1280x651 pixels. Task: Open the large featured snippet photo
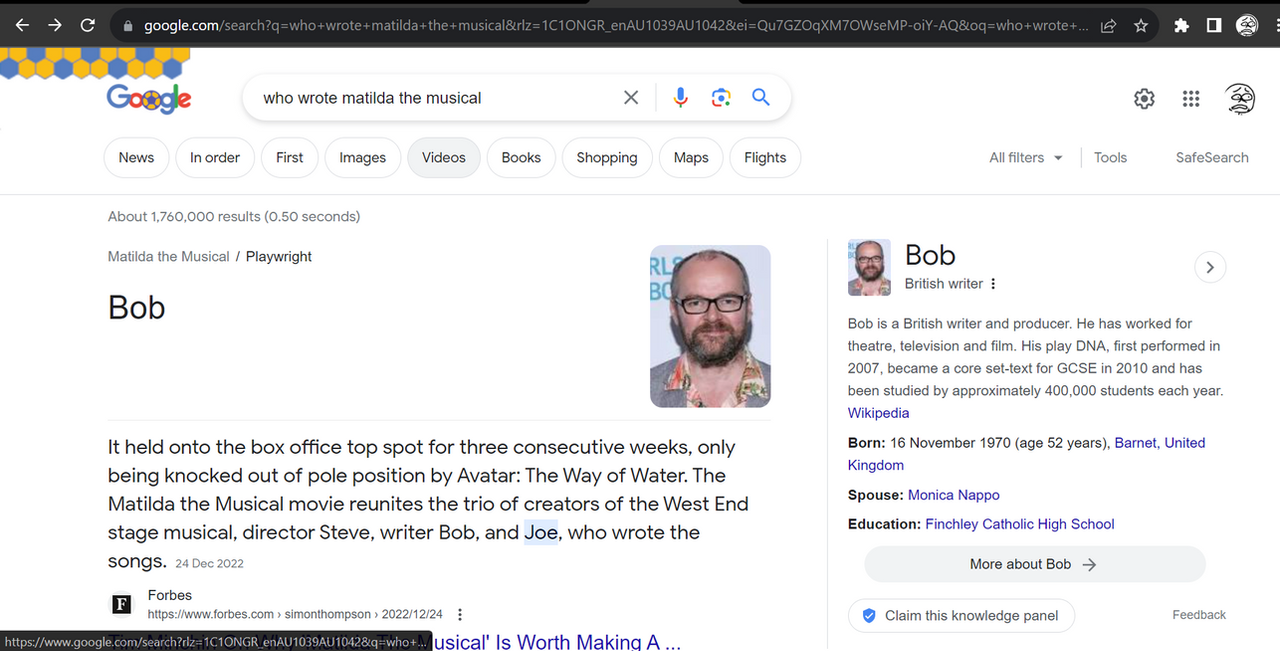[710, 326]
